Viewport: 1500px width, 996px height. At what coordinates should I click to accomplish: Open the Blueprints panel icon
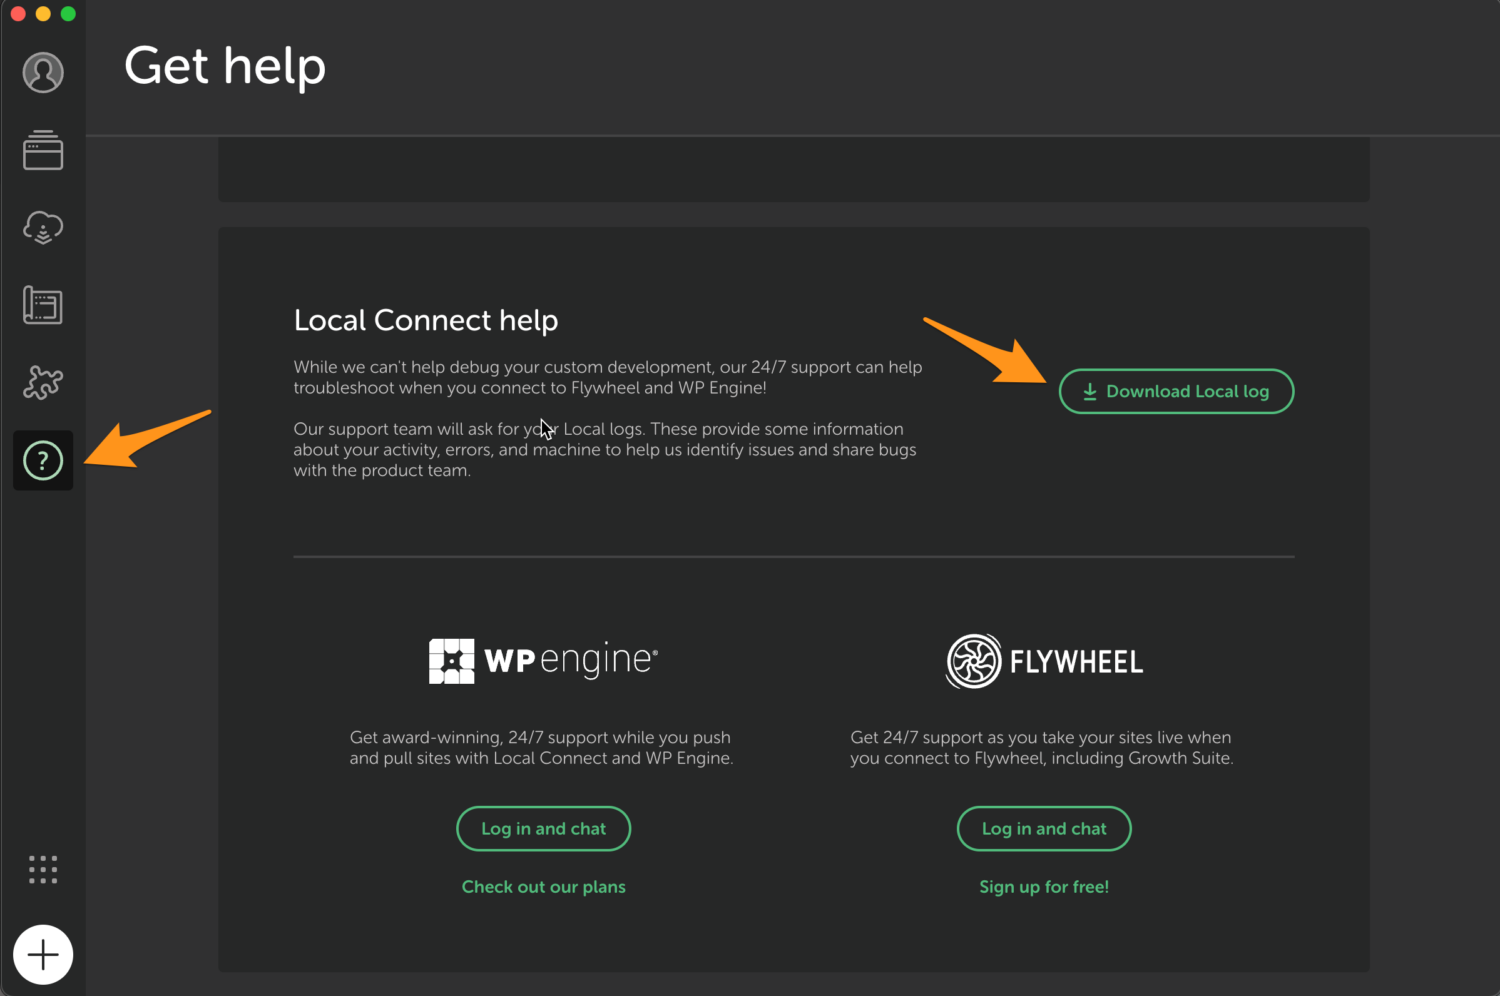point(42,305)
